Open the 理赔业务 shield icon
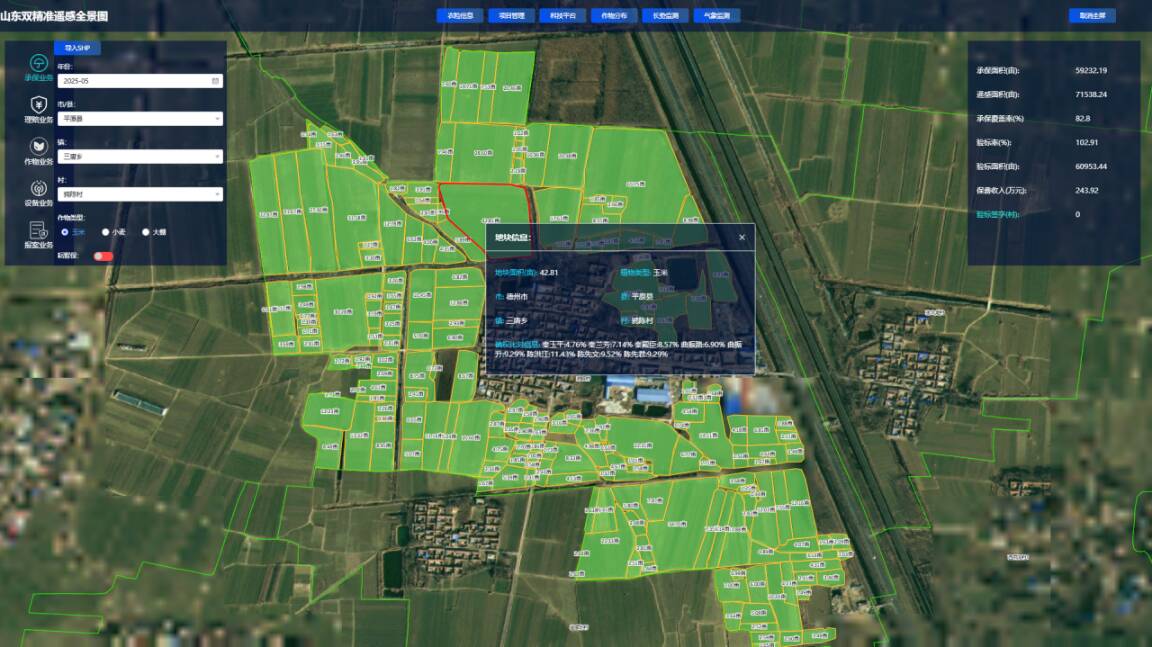This screenshot has height=647, width=1152. click(38, 105)
